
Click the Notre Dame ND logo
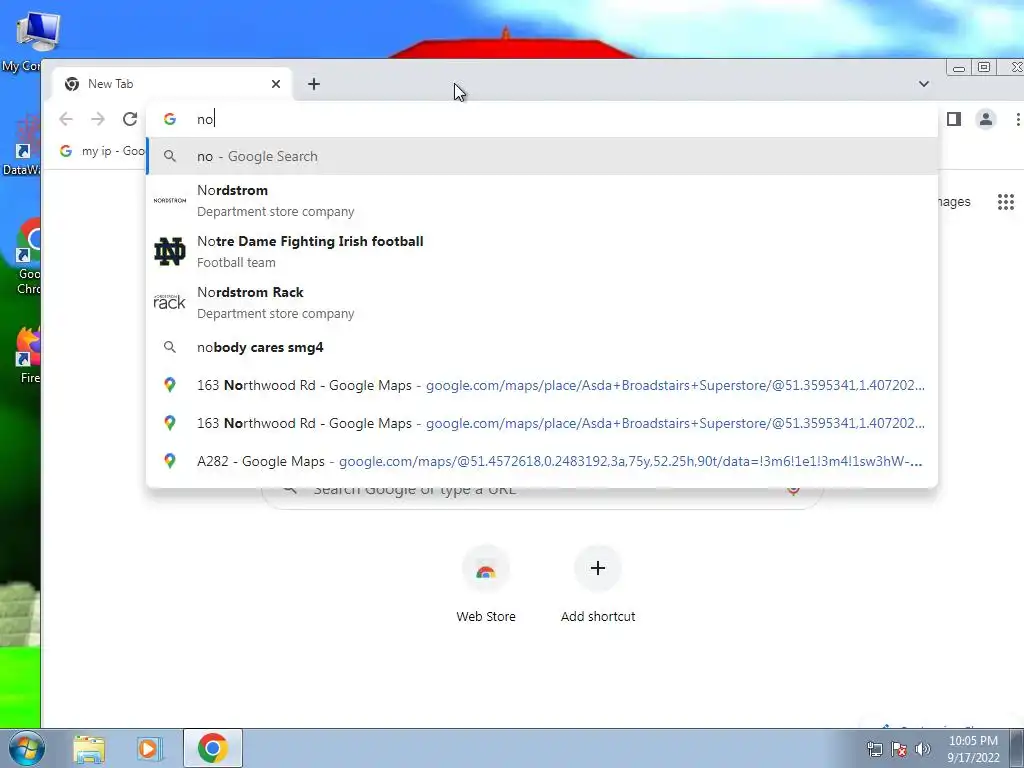170,251
